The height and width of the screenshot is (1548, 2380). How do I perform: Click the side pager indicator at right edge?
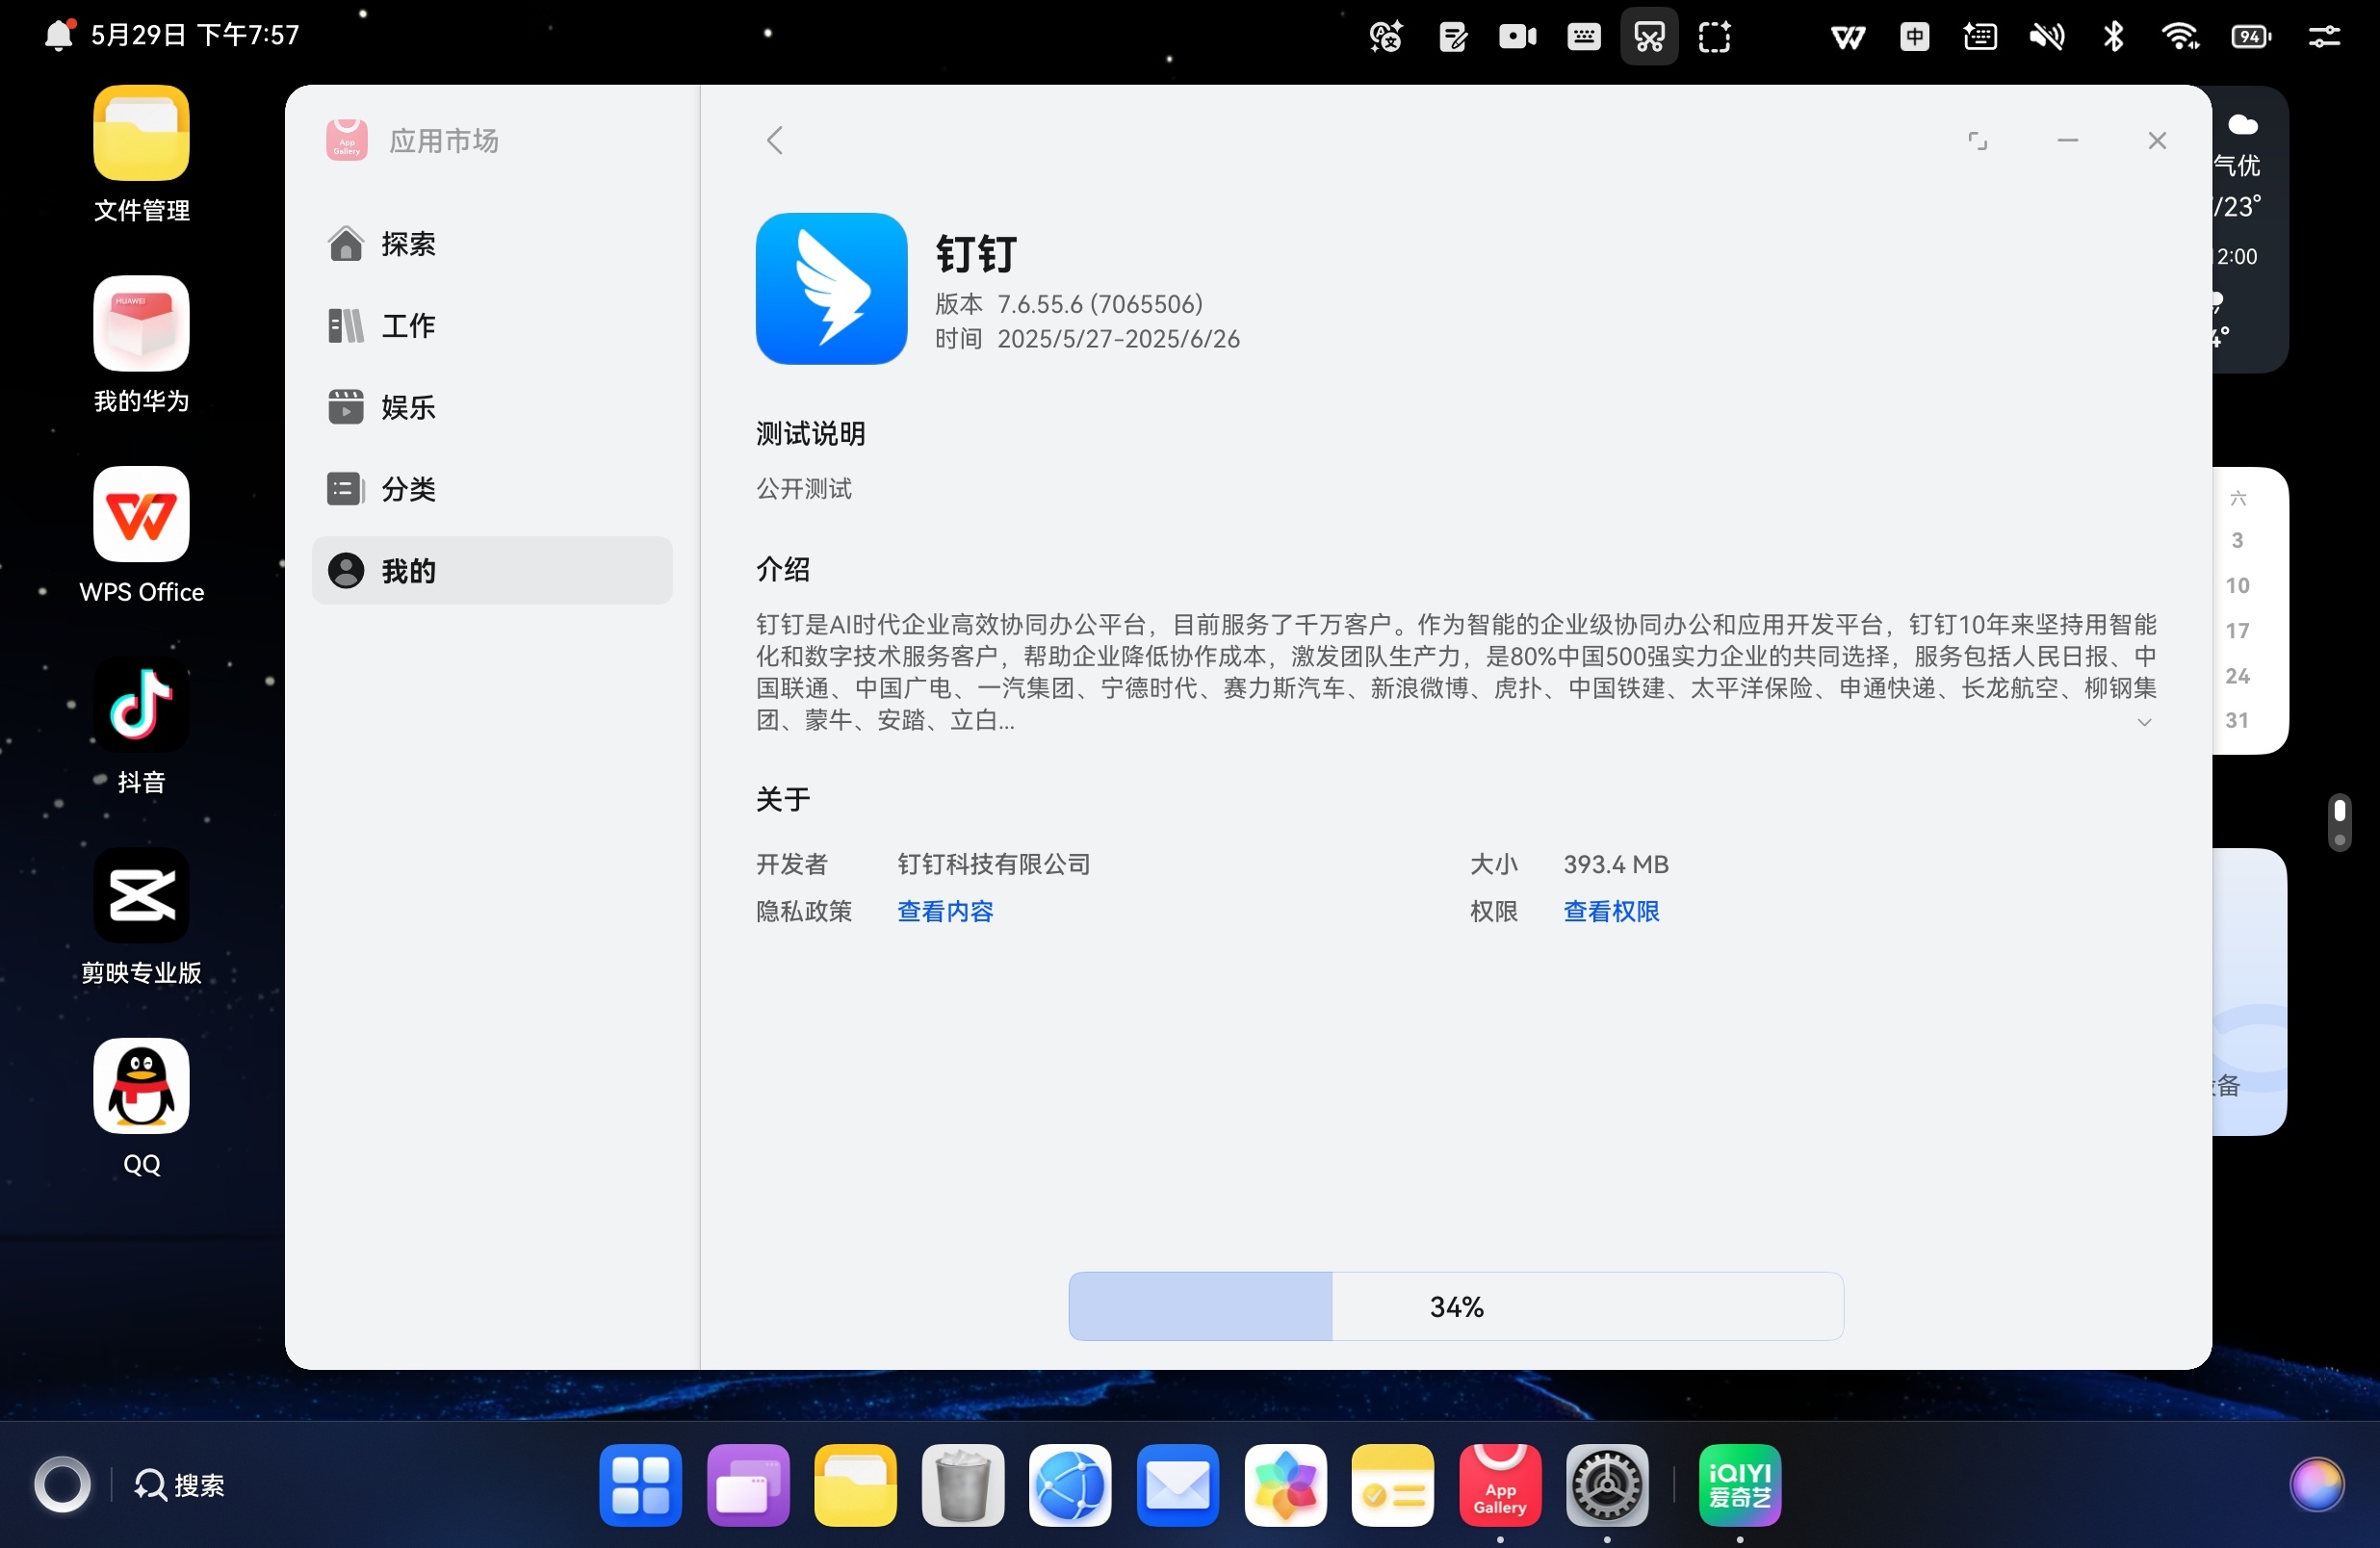click(2340, 823)
